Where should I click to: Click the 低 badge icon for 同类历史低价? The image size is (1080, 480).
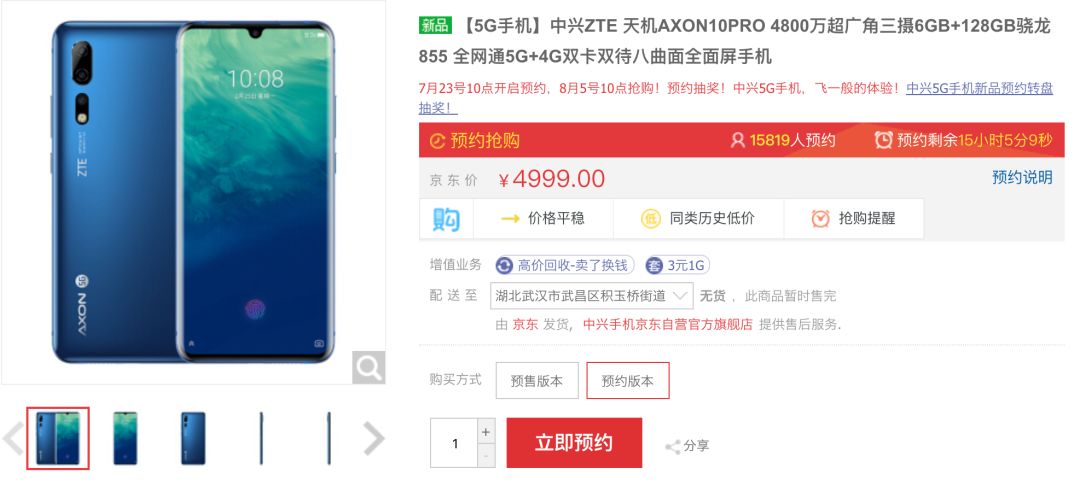click(x=651, y=218)
